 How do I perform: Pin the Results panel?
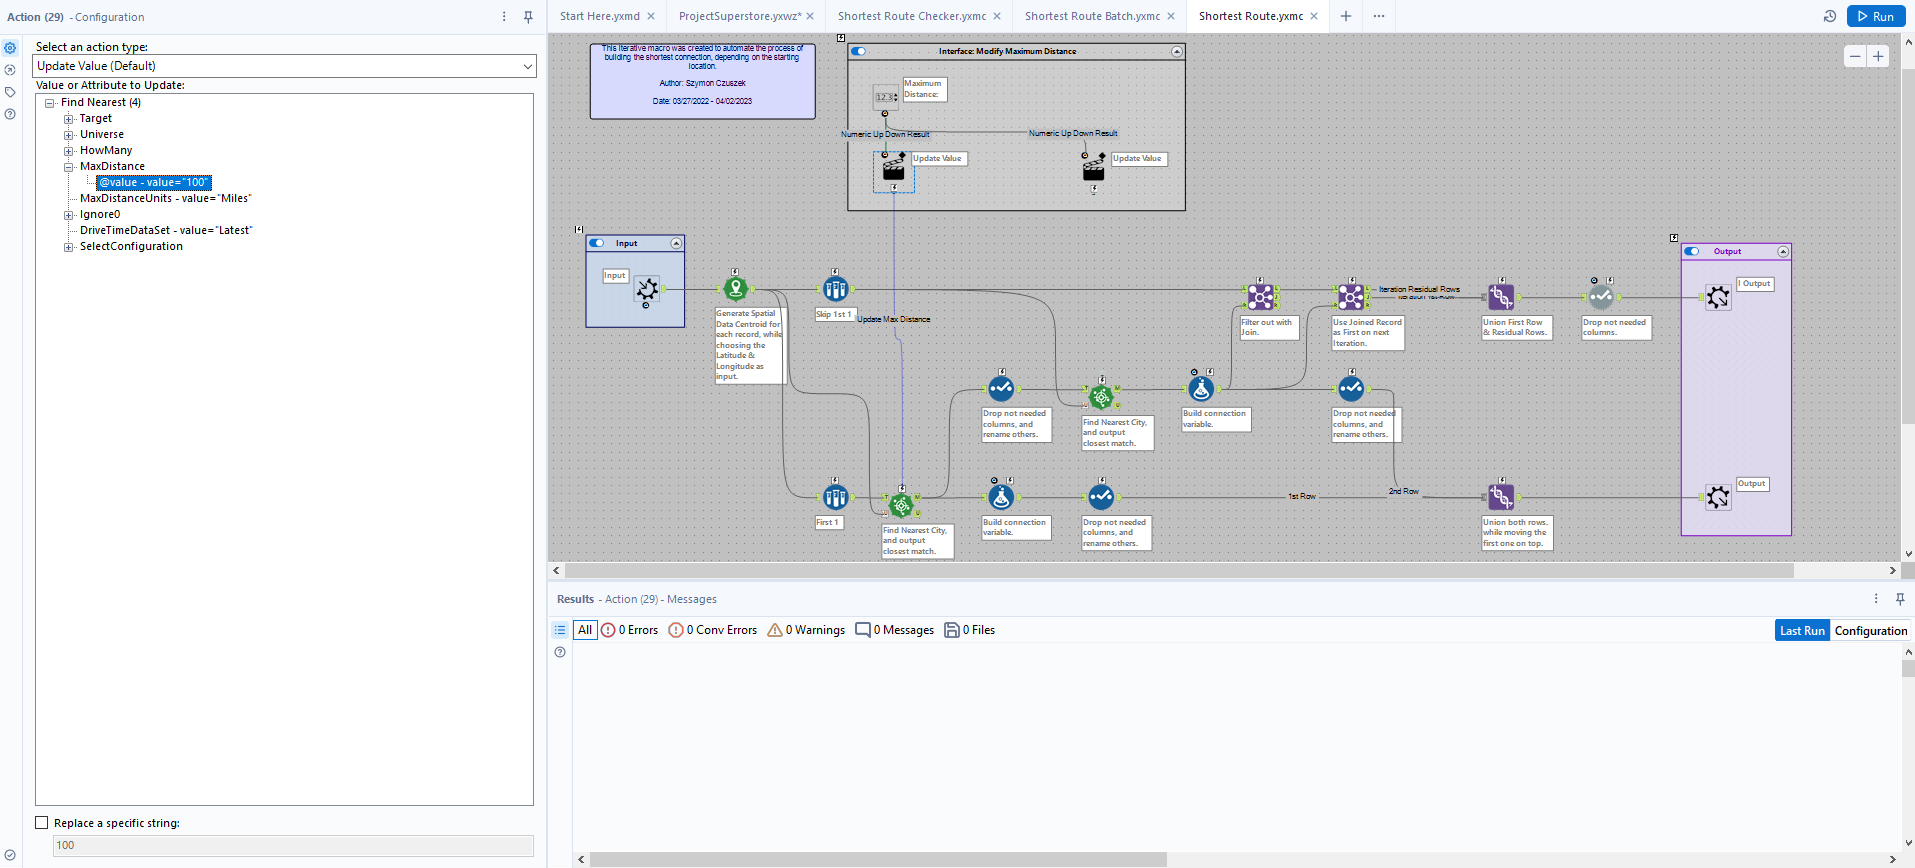click(1900, 599)
